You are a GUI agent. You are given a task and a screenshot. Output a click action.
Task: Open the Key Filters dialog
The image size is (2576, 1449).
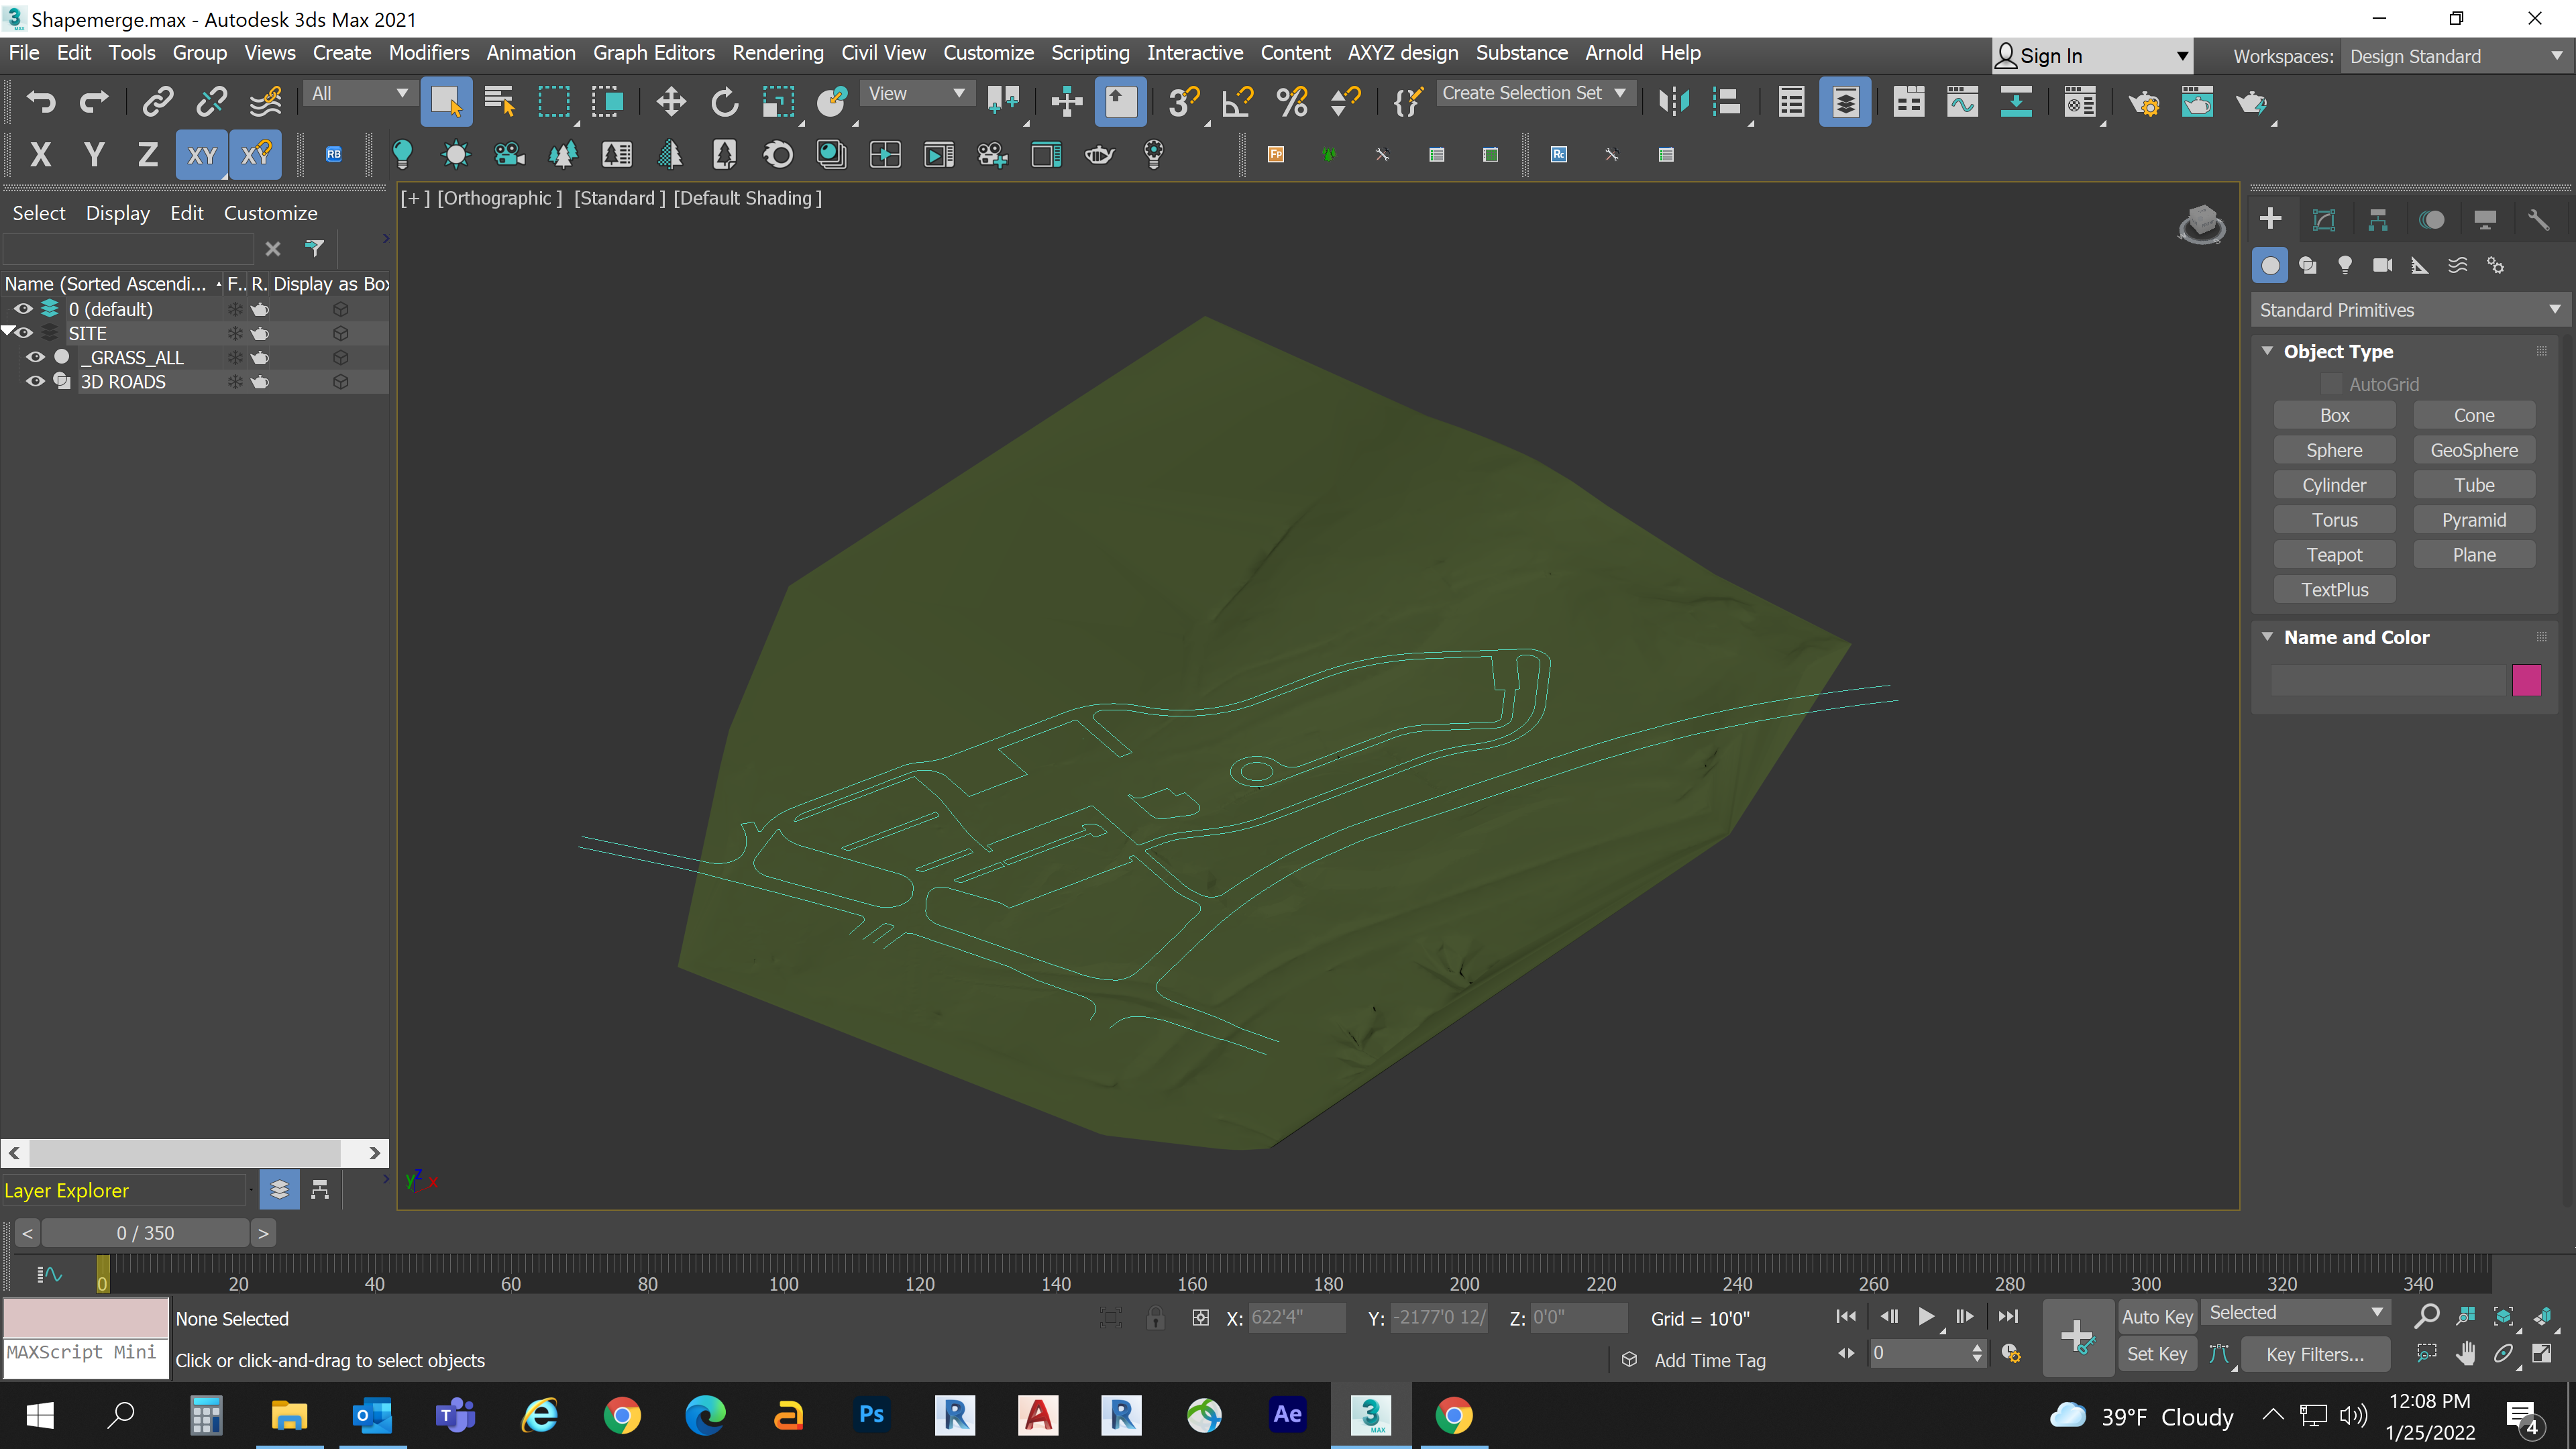(x=2316, y=1354)
